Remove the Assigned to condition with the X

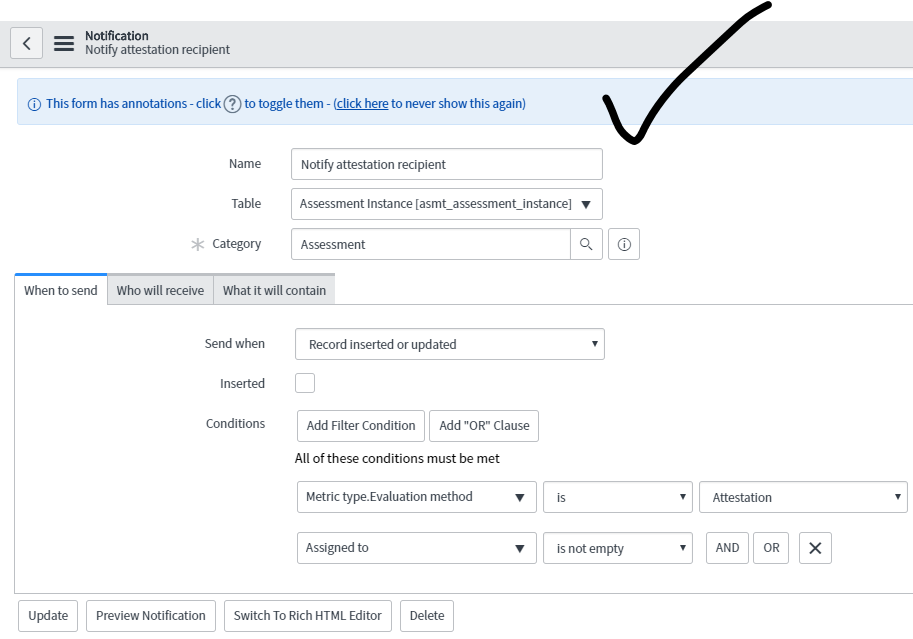click(x=815, y=547)
